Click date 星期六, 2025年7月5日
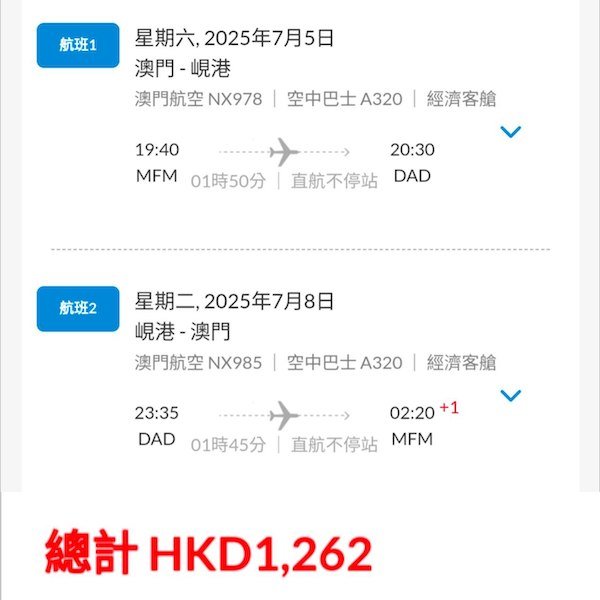The height and width of the screenshot is (600, 600). (x=234, y=38)
